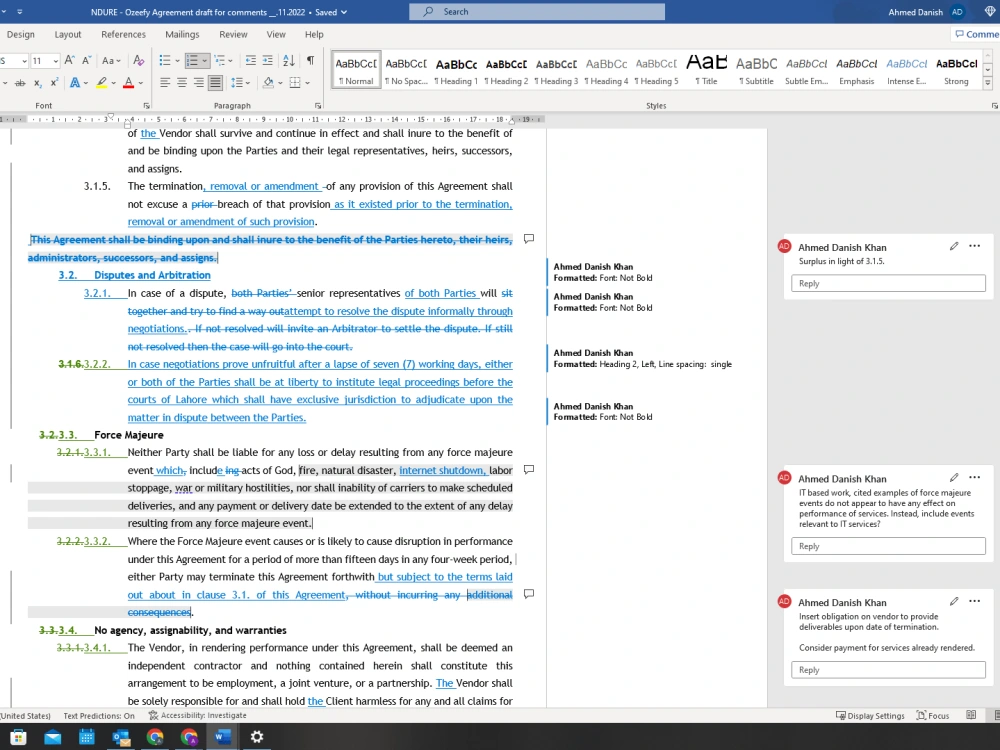Apply the Heading 1 style
This screenshot has height=750, width=1000.
(x=456, y=70)
